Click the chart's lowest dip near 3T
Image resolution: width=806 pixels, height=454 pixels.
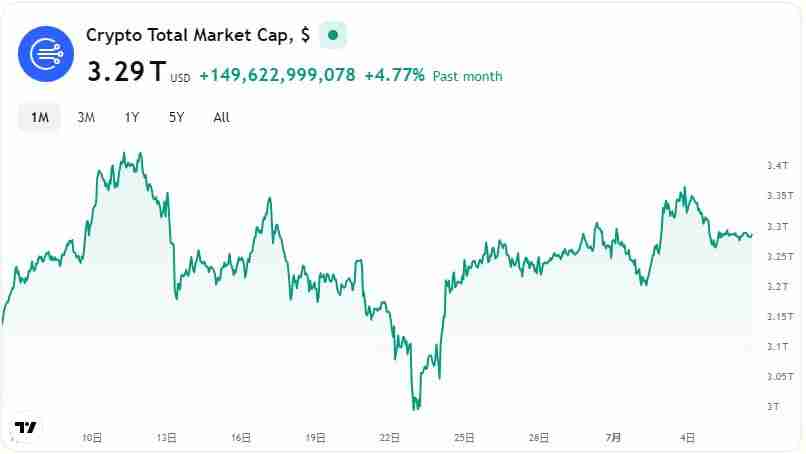(415, 407)
